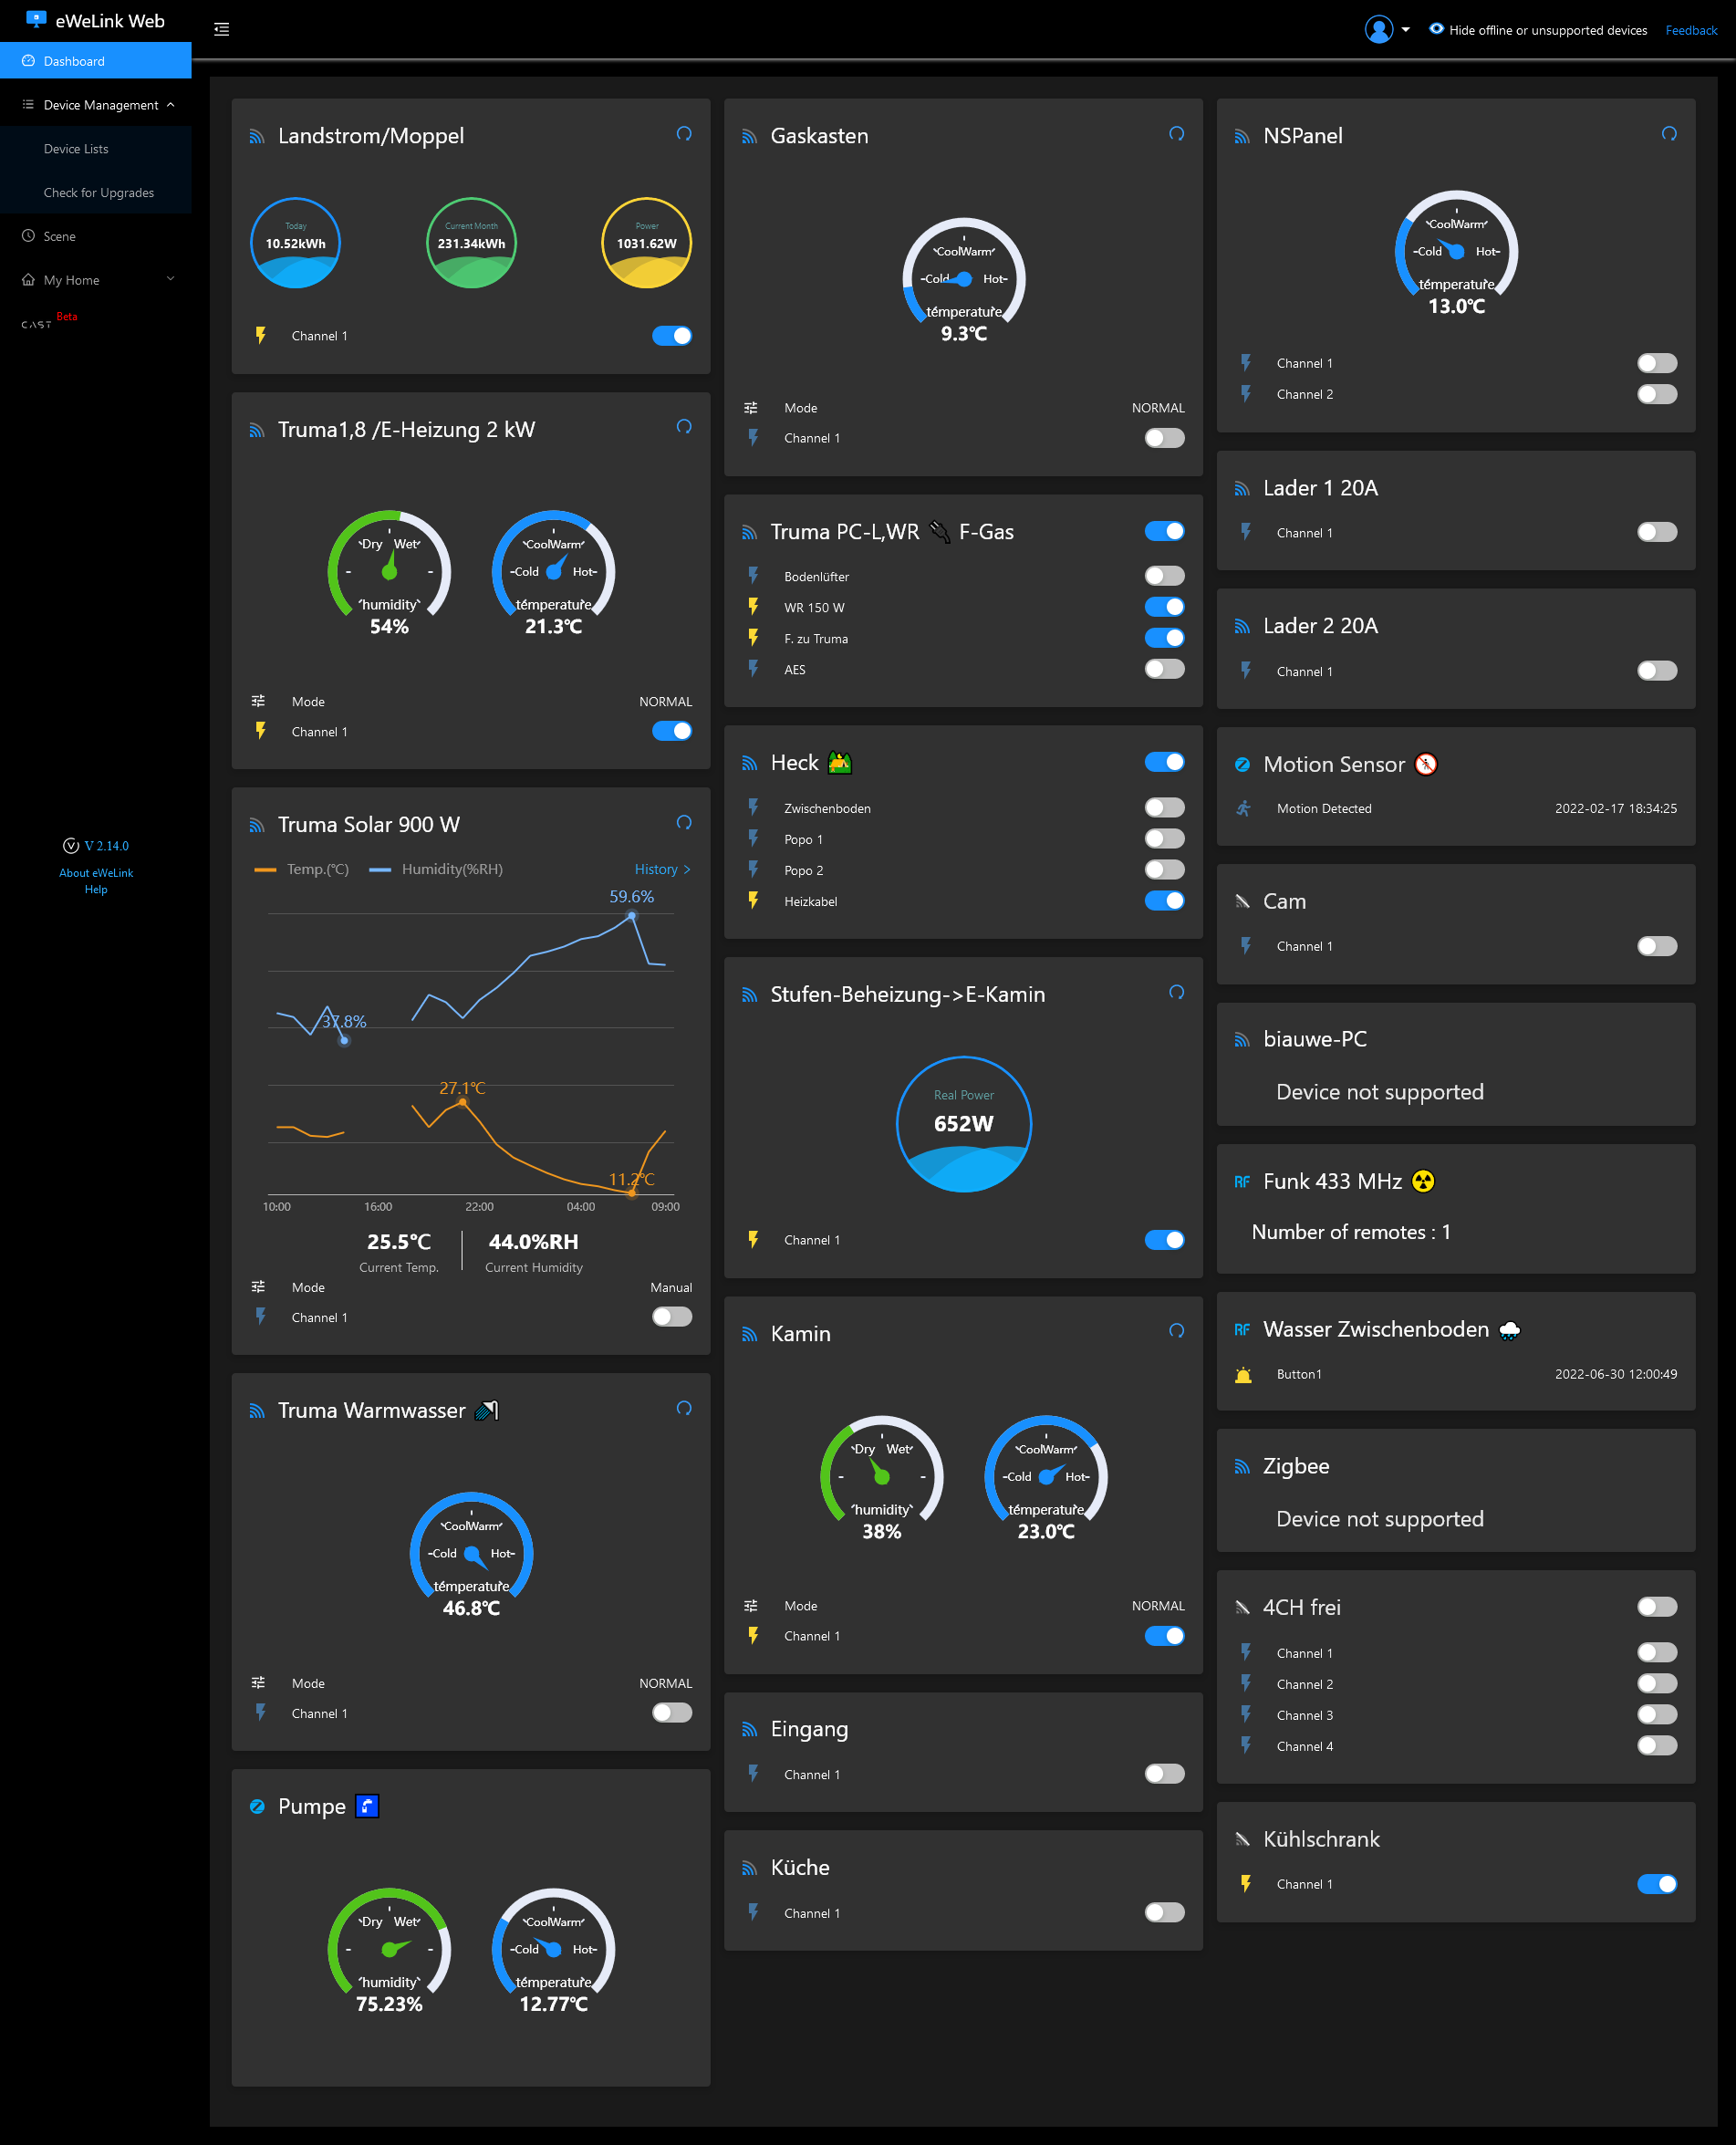
Task: Click the Power 1031.62W gauge
Action: pyautogui.click(x=647, y=243)
